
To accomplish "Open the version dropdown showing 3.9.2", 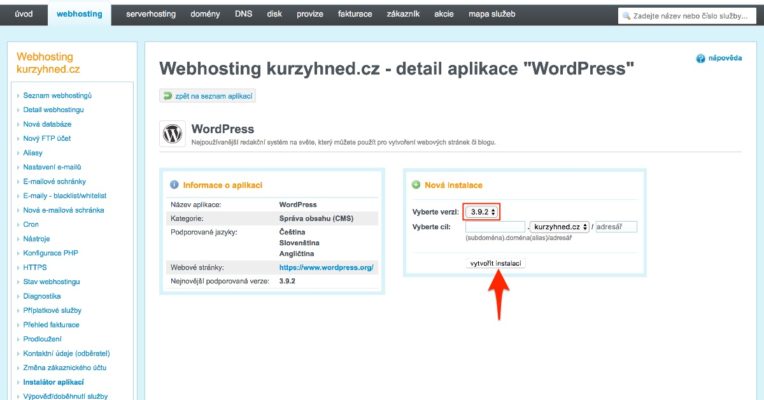I will [481, 212].
